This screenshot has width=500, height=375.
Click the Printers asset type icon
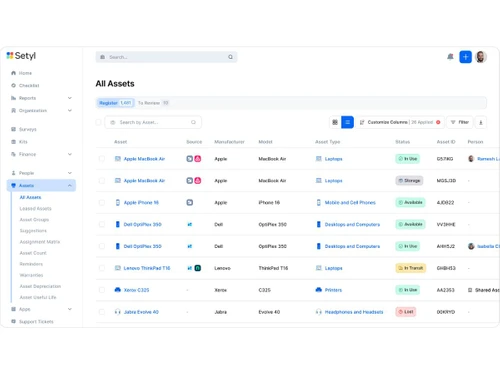(x=318, y=290)
